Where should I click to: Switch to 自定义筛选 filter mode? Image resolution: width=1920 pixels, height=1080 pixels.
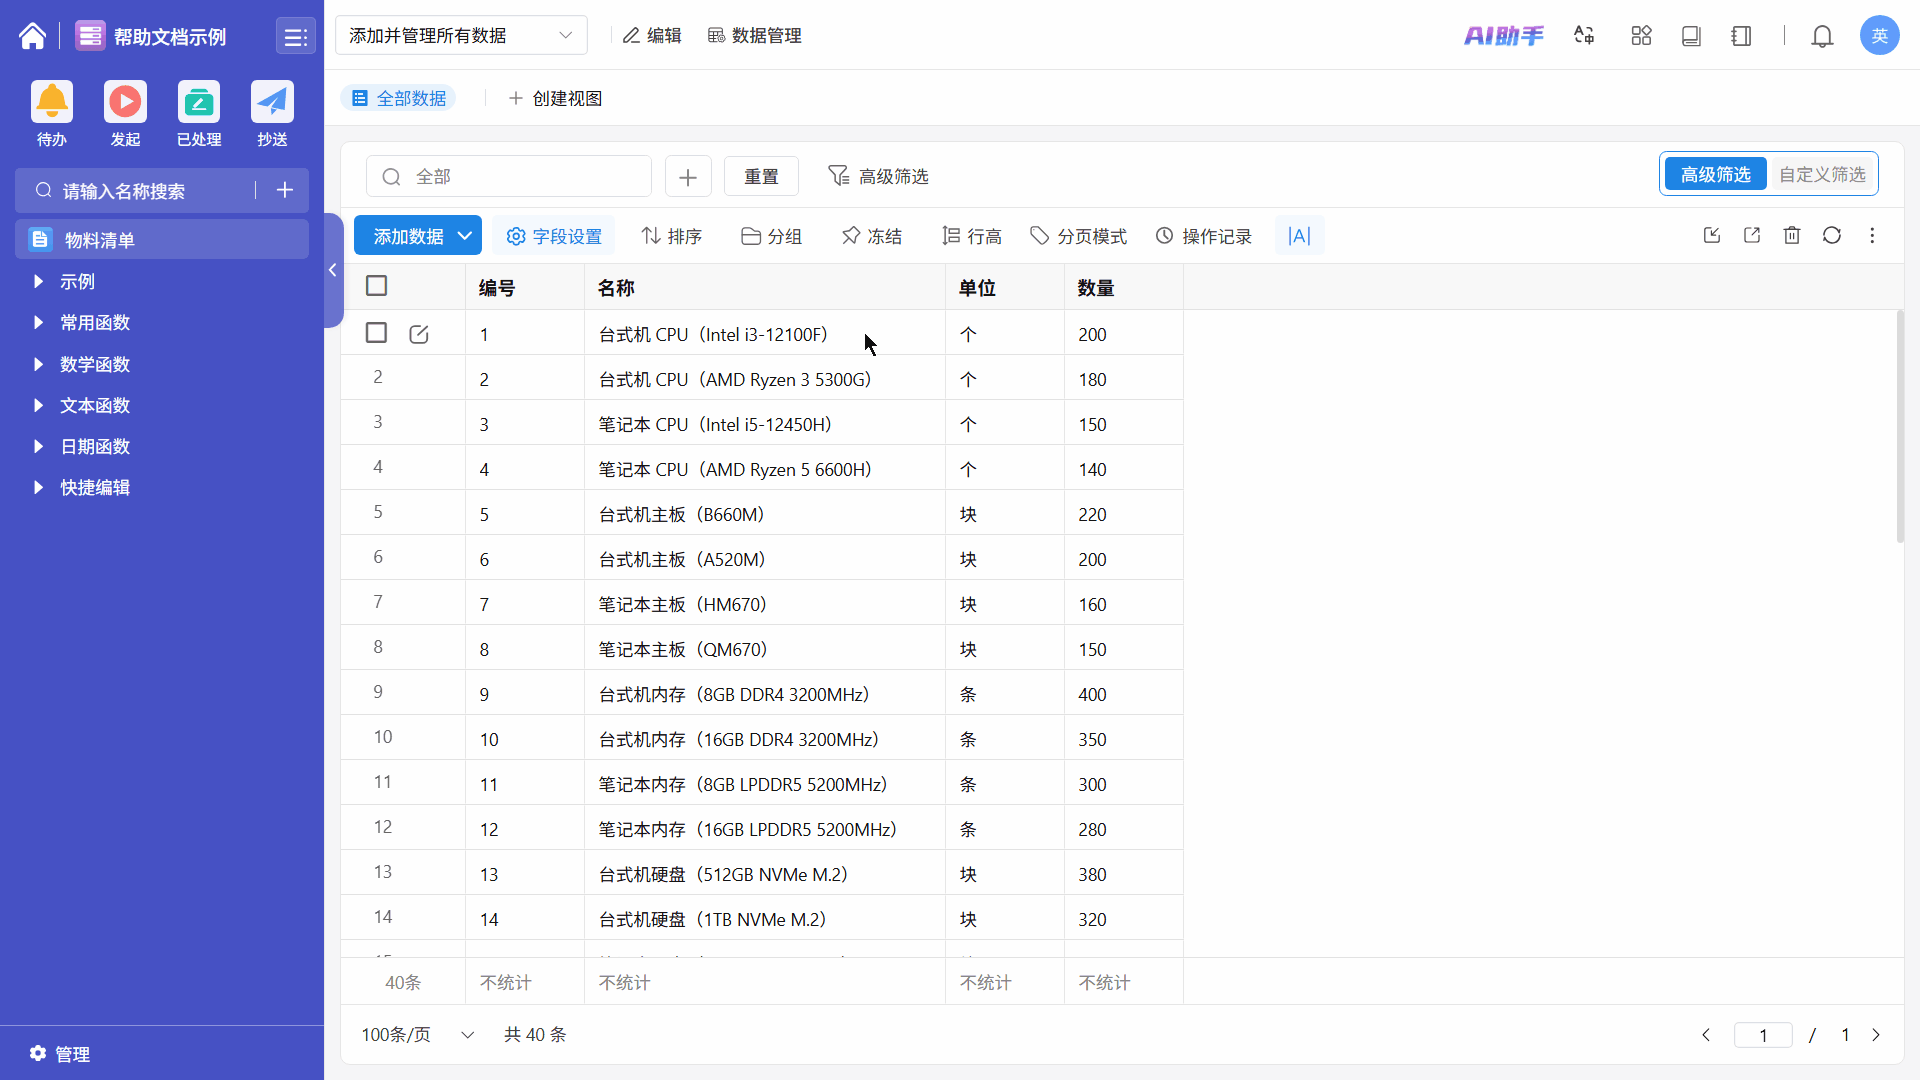(1821, 175)
